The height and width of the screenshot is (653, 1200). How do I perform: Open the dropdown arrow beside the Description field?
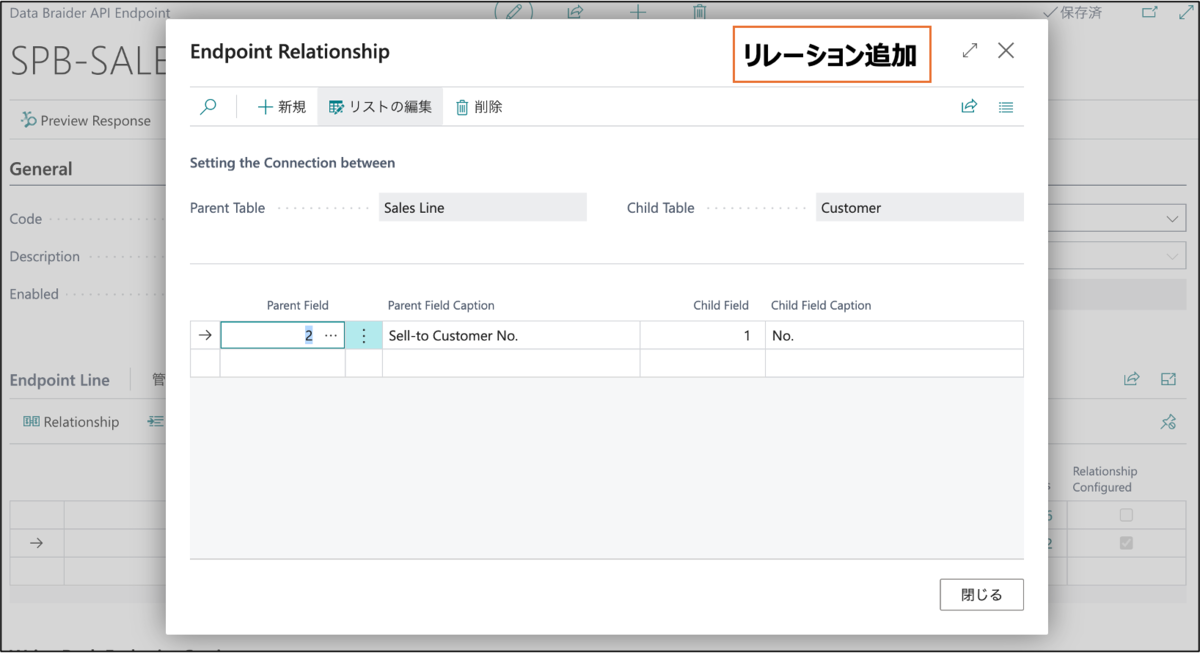pos(1173,256)
